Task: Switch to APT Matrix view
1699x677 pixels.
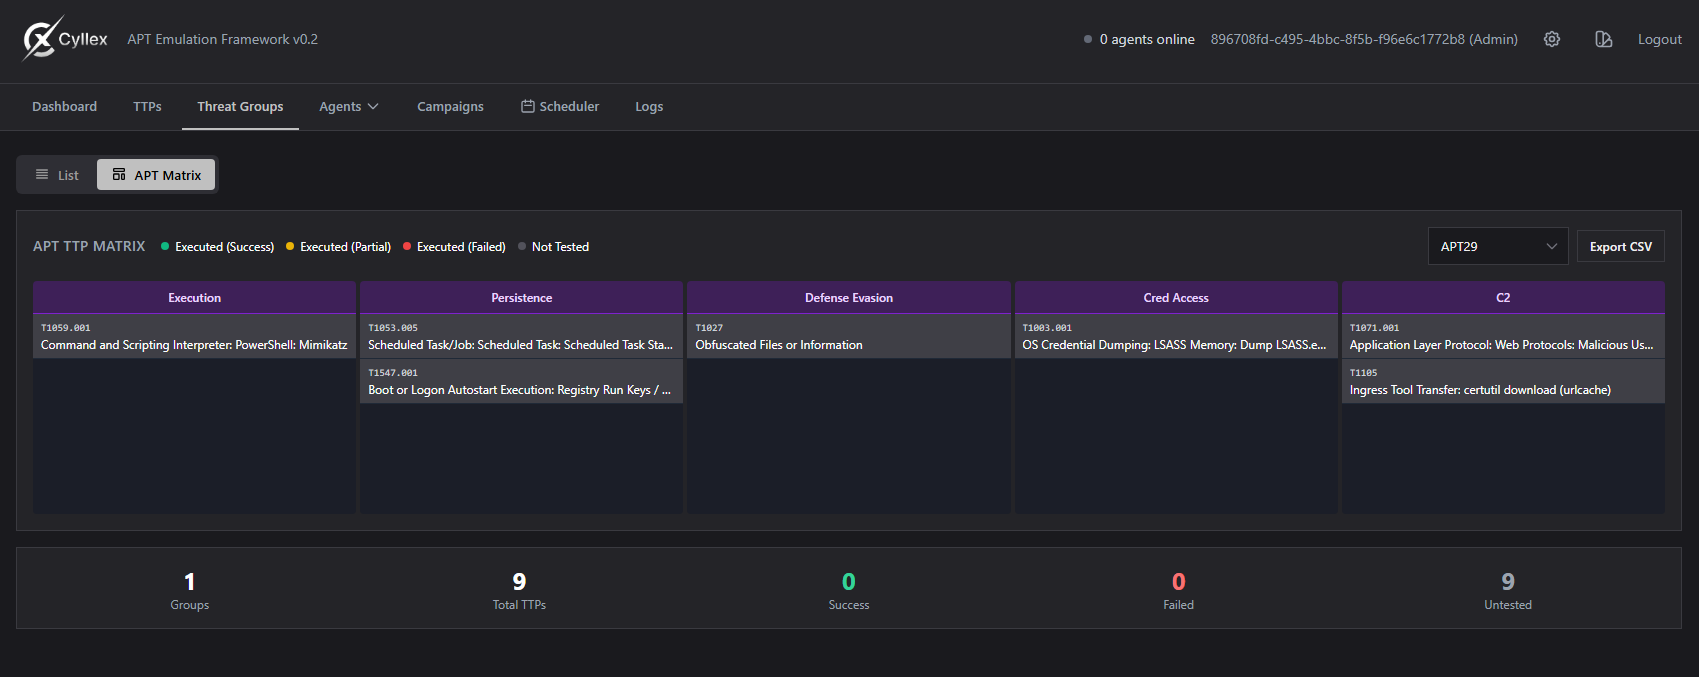Action: [156, 175]
